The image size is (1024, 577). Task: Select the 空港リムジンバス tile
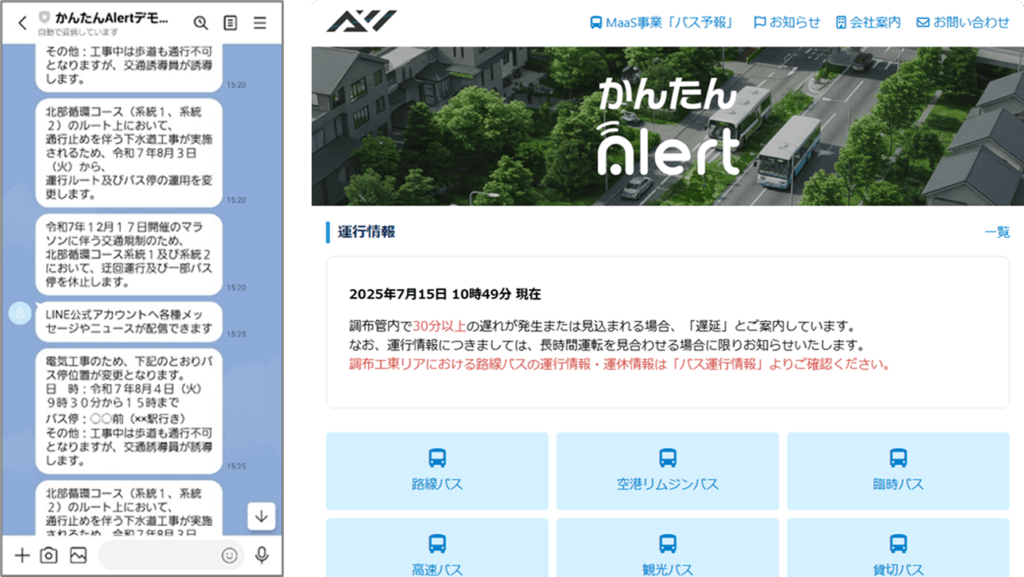point(667,471)
